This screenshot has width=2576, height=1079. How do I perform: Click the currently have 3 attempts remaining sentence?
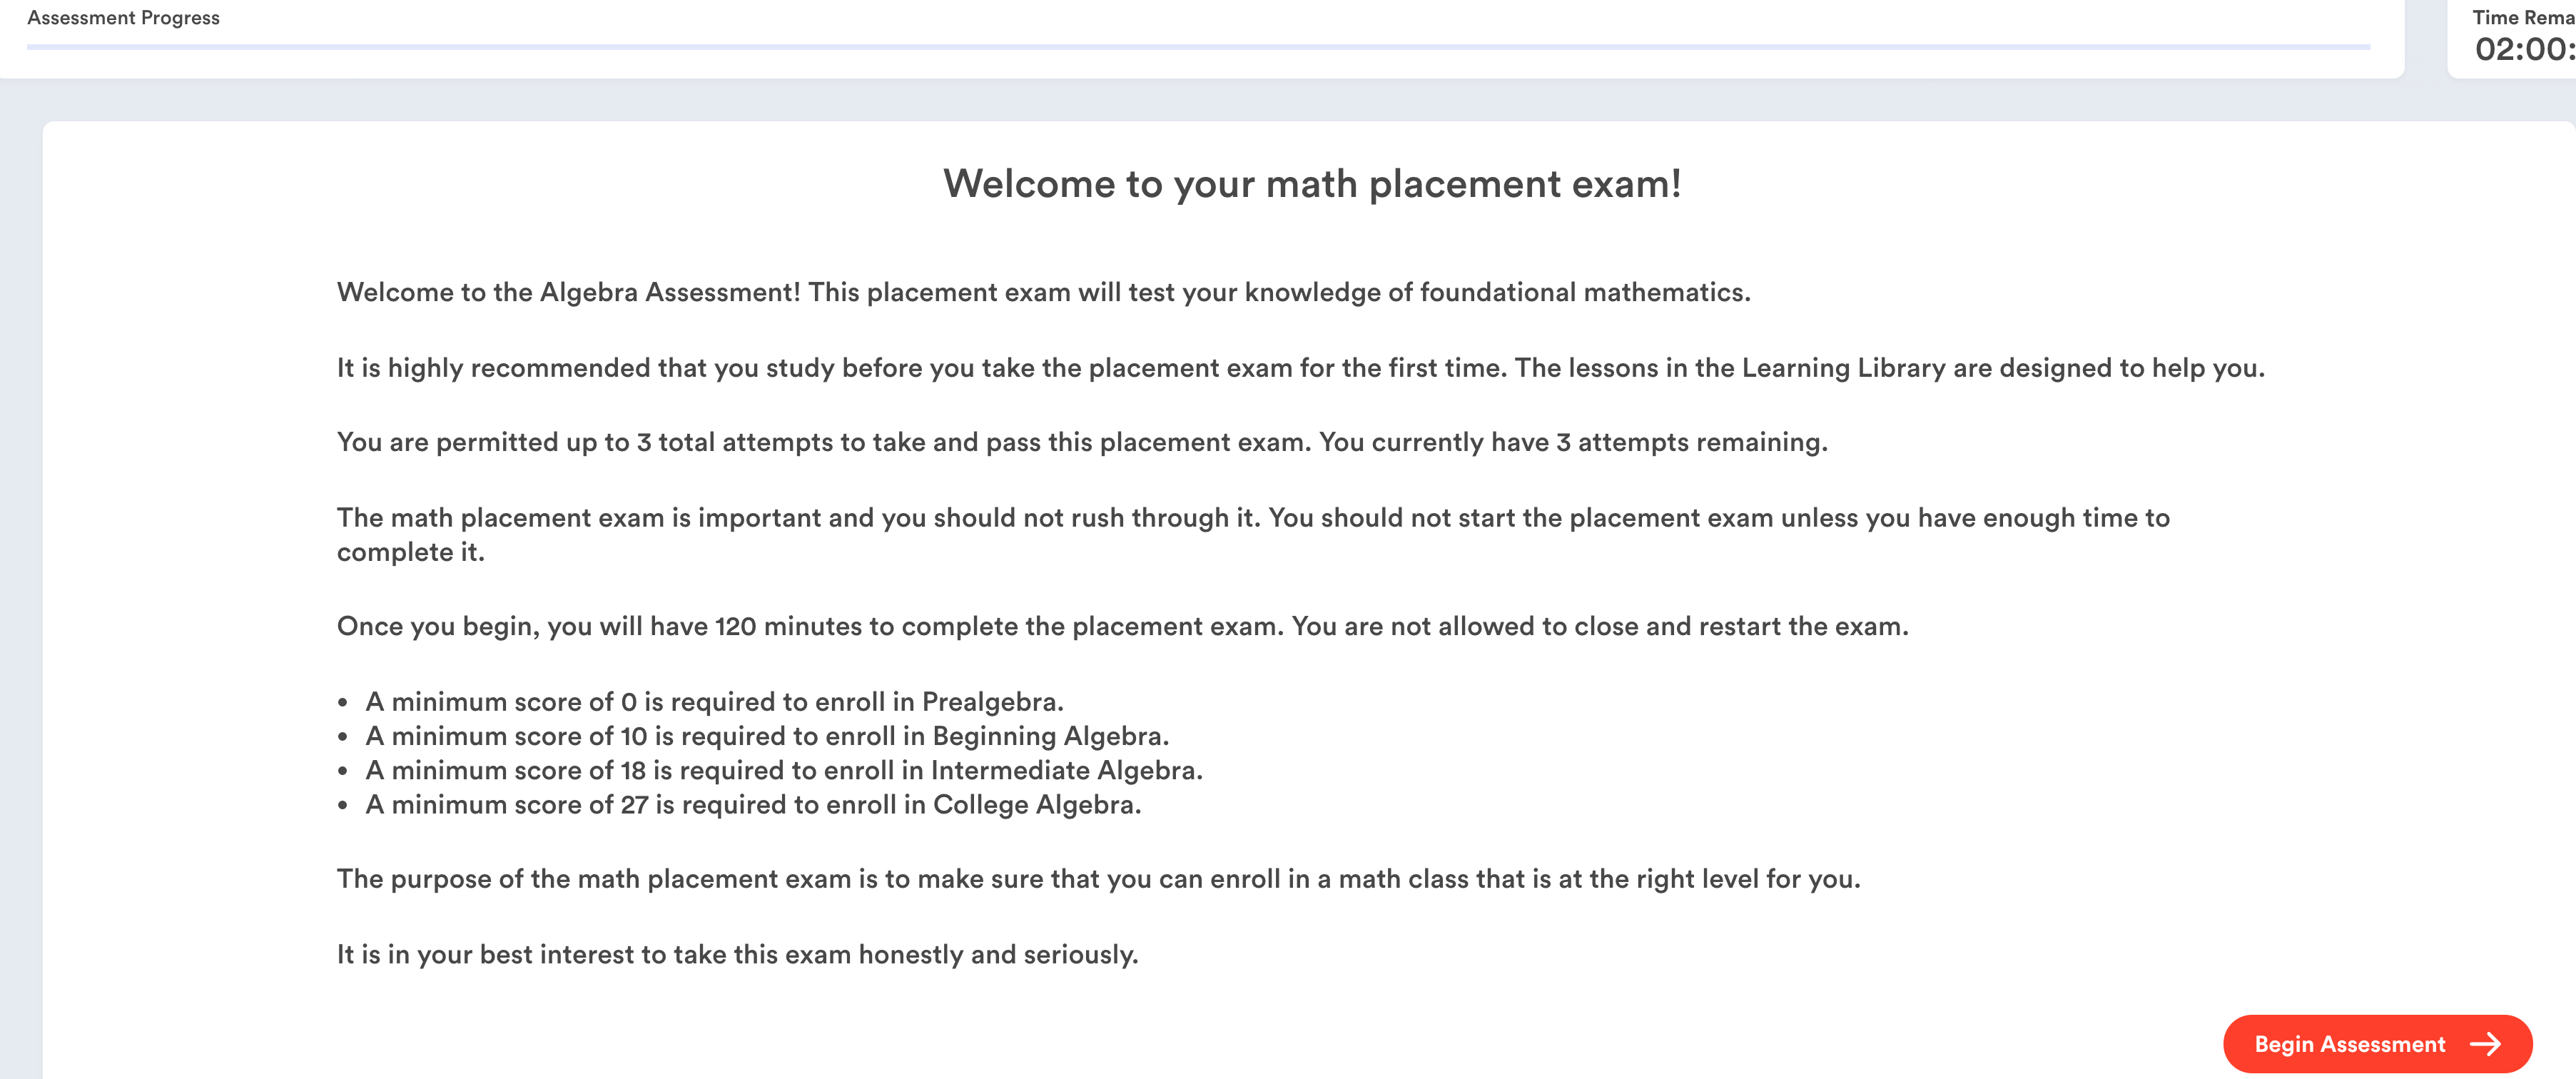pyautogui.click(x=1573, y=442)
